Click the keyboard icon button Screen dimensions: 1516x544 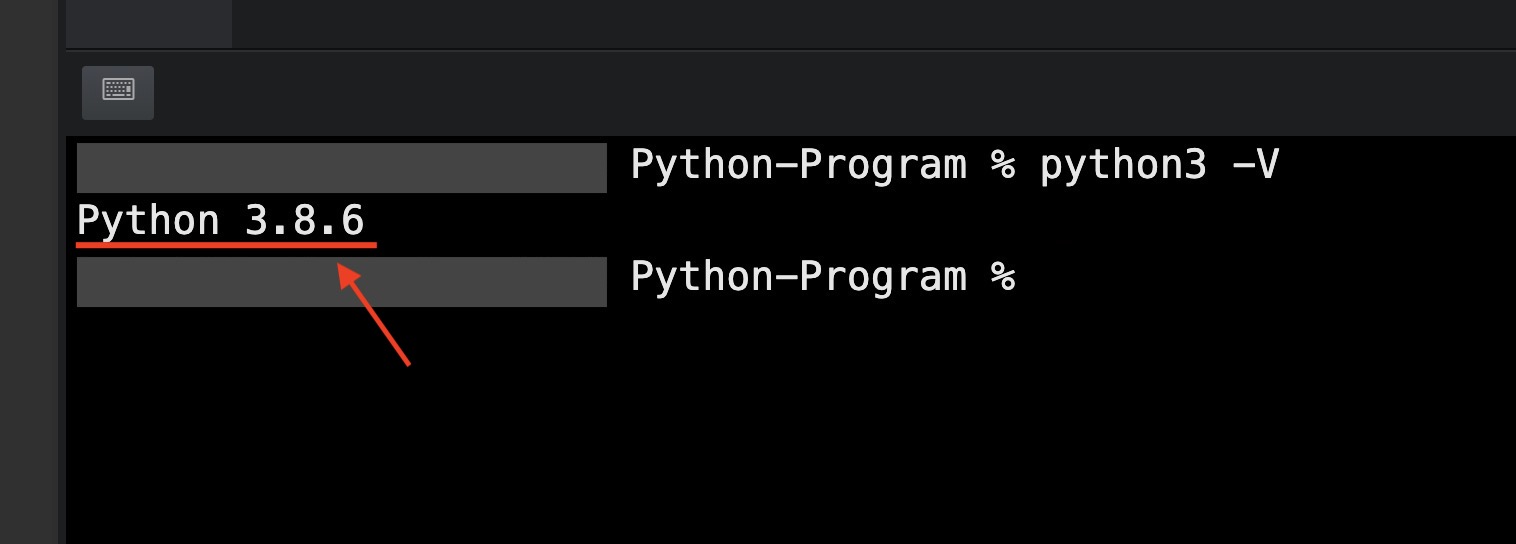click(118, 92)
